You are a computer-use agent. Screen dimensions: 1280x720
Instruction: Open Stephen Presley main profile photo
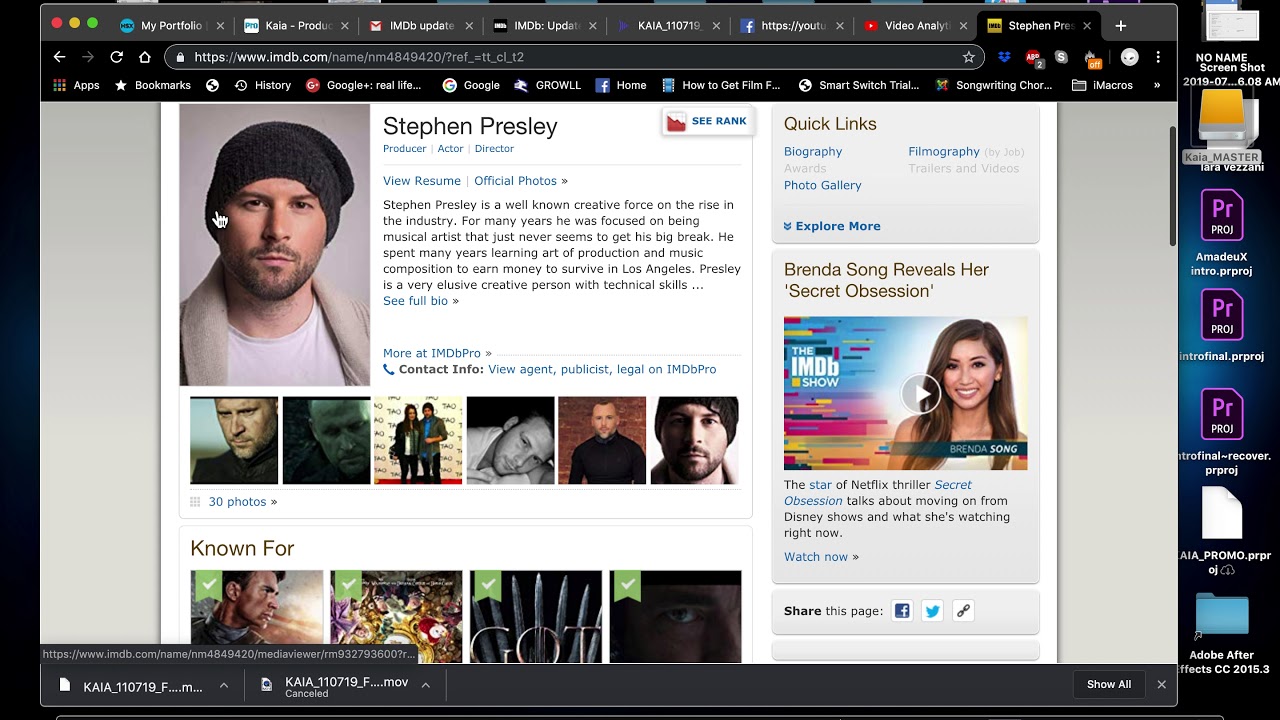pos(274,245)
